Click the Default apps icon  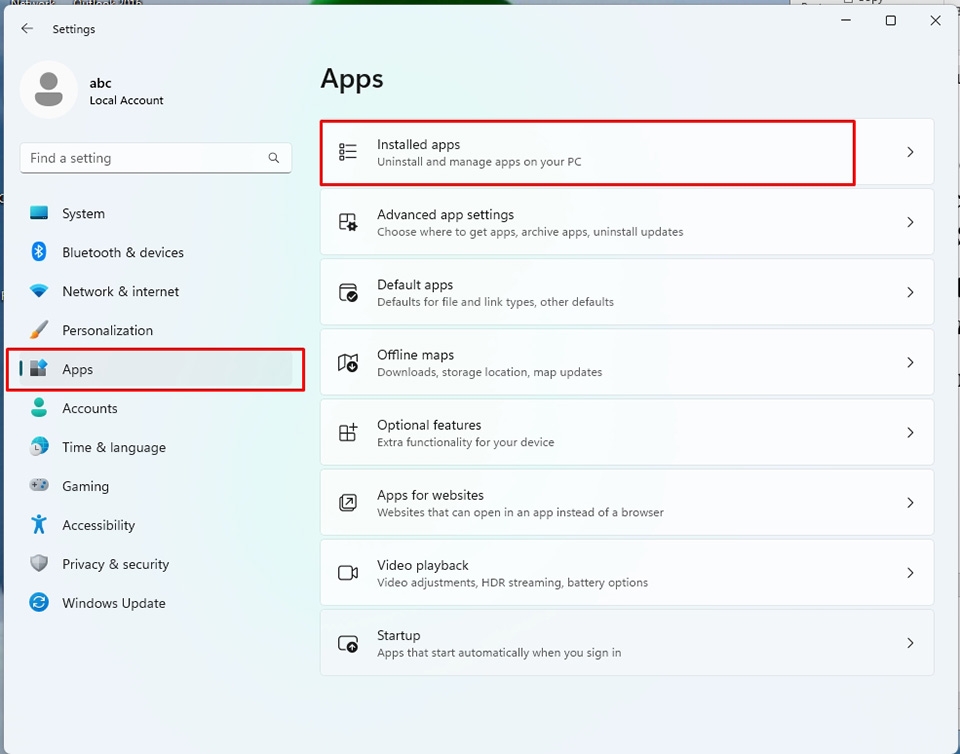(348, 293)
